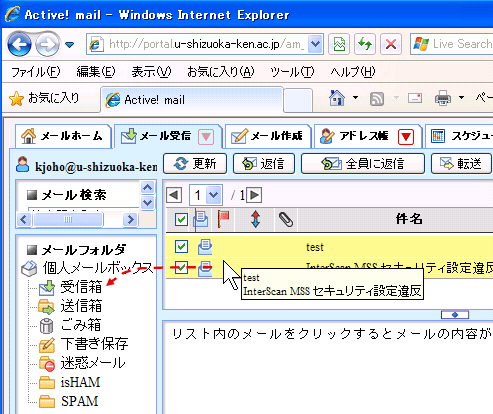Open the 送信箱 sent folder

click(81, 306)
